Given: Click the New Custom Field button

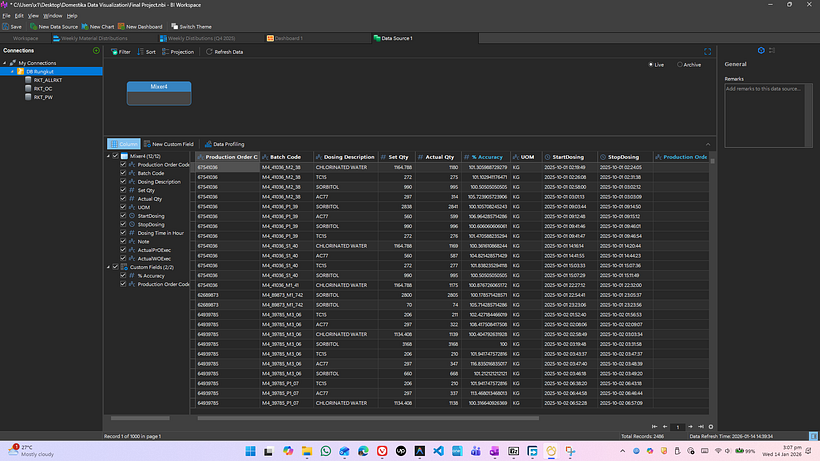Looking at the screenshot, I should point(168,144).
